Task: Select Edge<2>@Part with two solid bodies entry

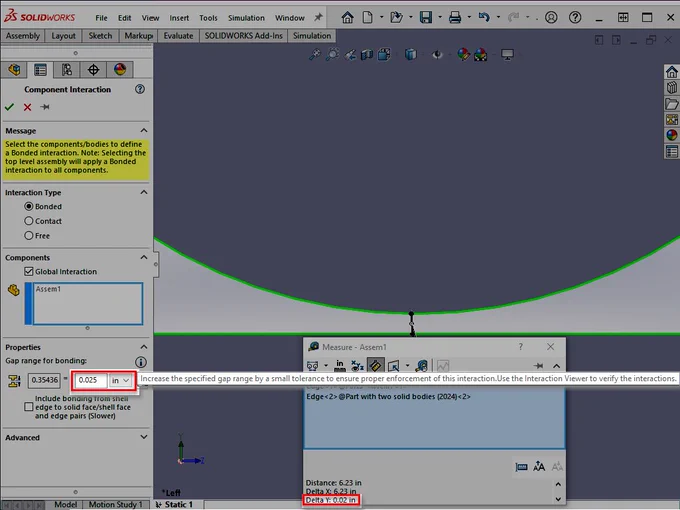Action: [388, 396]
